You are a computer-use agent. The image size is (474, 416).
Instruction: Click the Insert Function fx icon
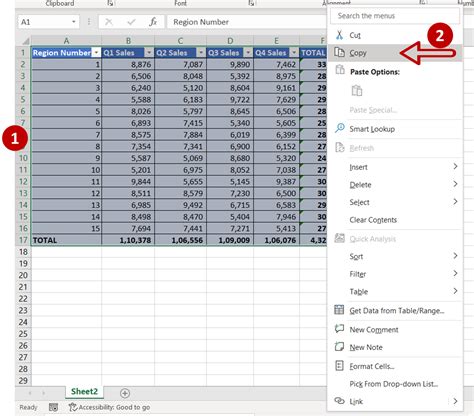[153, 22]
